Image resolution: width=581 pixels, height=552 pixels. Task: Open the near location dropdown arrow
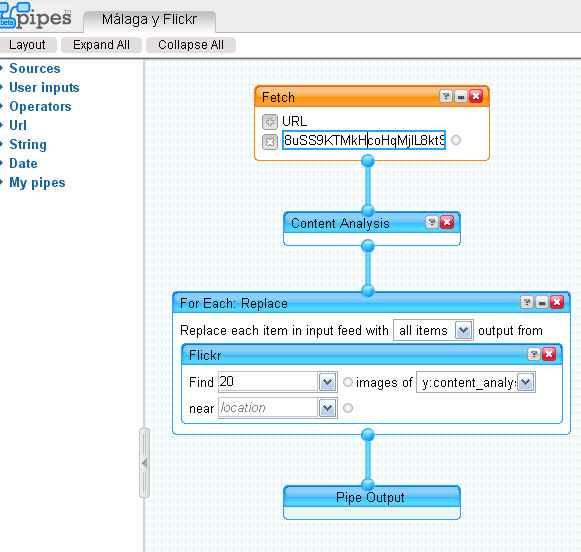coord(327,408)
